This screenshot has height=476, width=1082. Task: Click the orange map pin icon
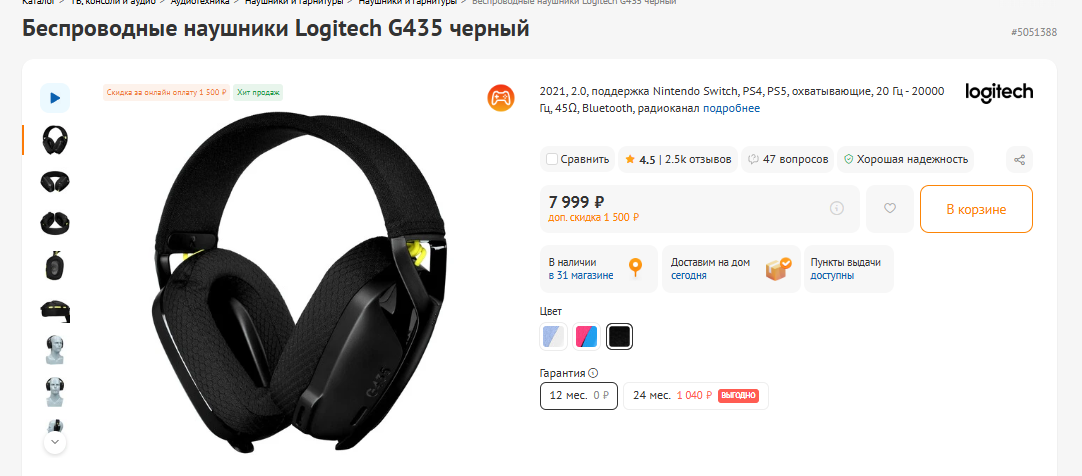point(635,268)
